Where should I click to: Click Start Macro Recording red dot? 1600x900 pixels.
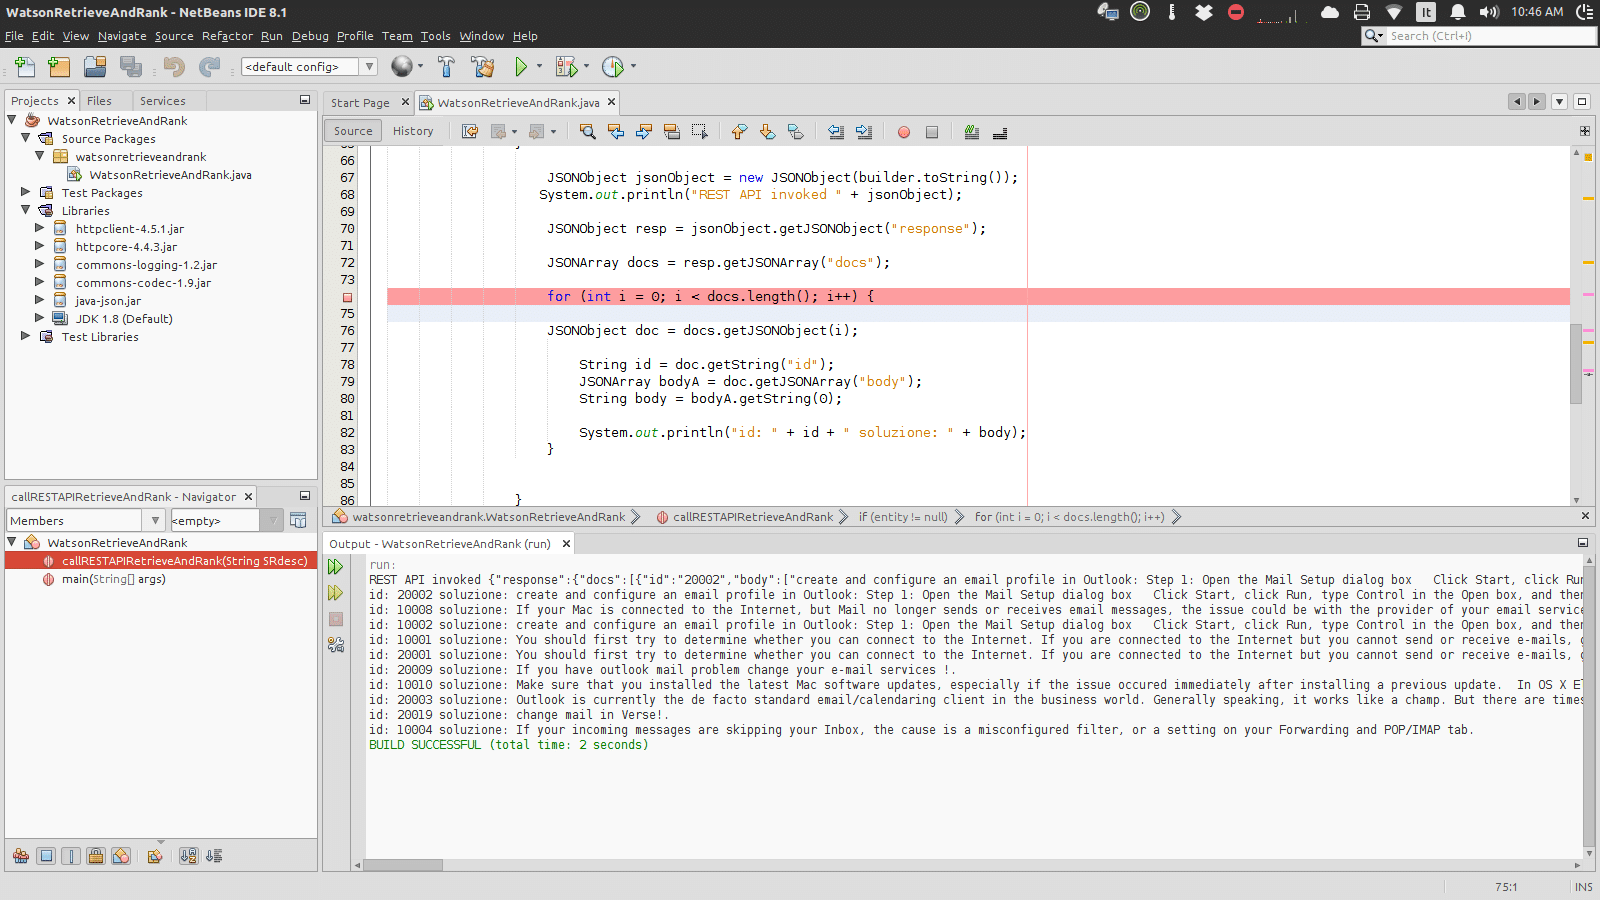(904, 132)
